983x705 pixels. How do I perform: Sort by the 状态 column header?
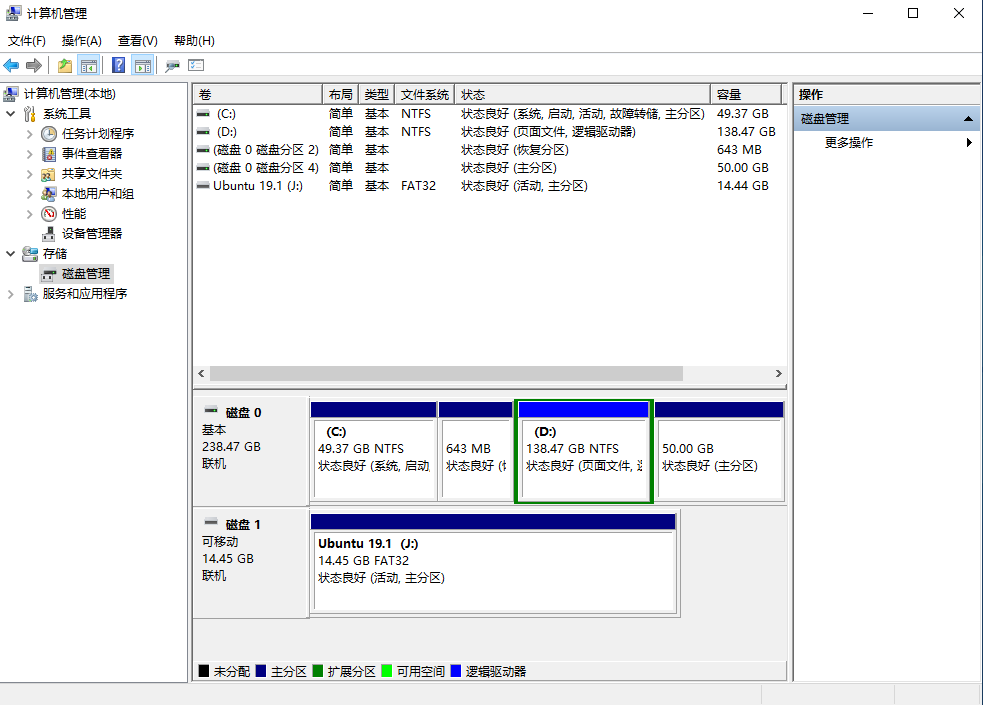click(x=582, y=95)
